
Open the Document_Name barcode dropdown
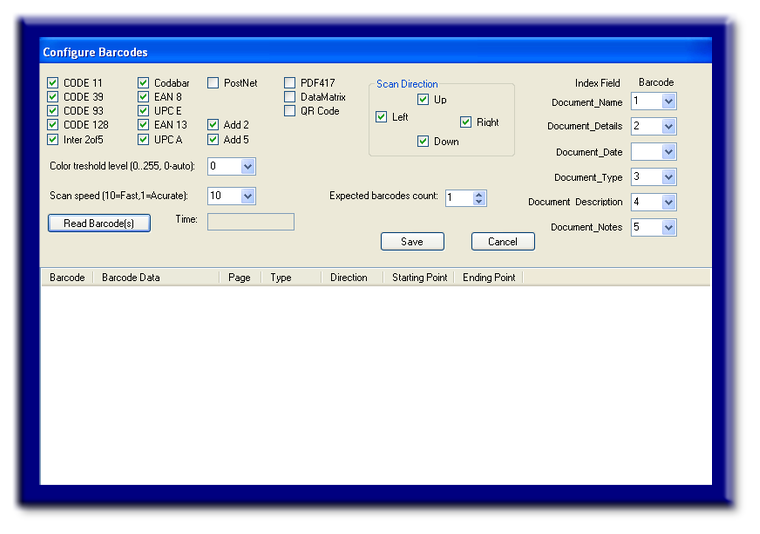[x=668, y=101]
